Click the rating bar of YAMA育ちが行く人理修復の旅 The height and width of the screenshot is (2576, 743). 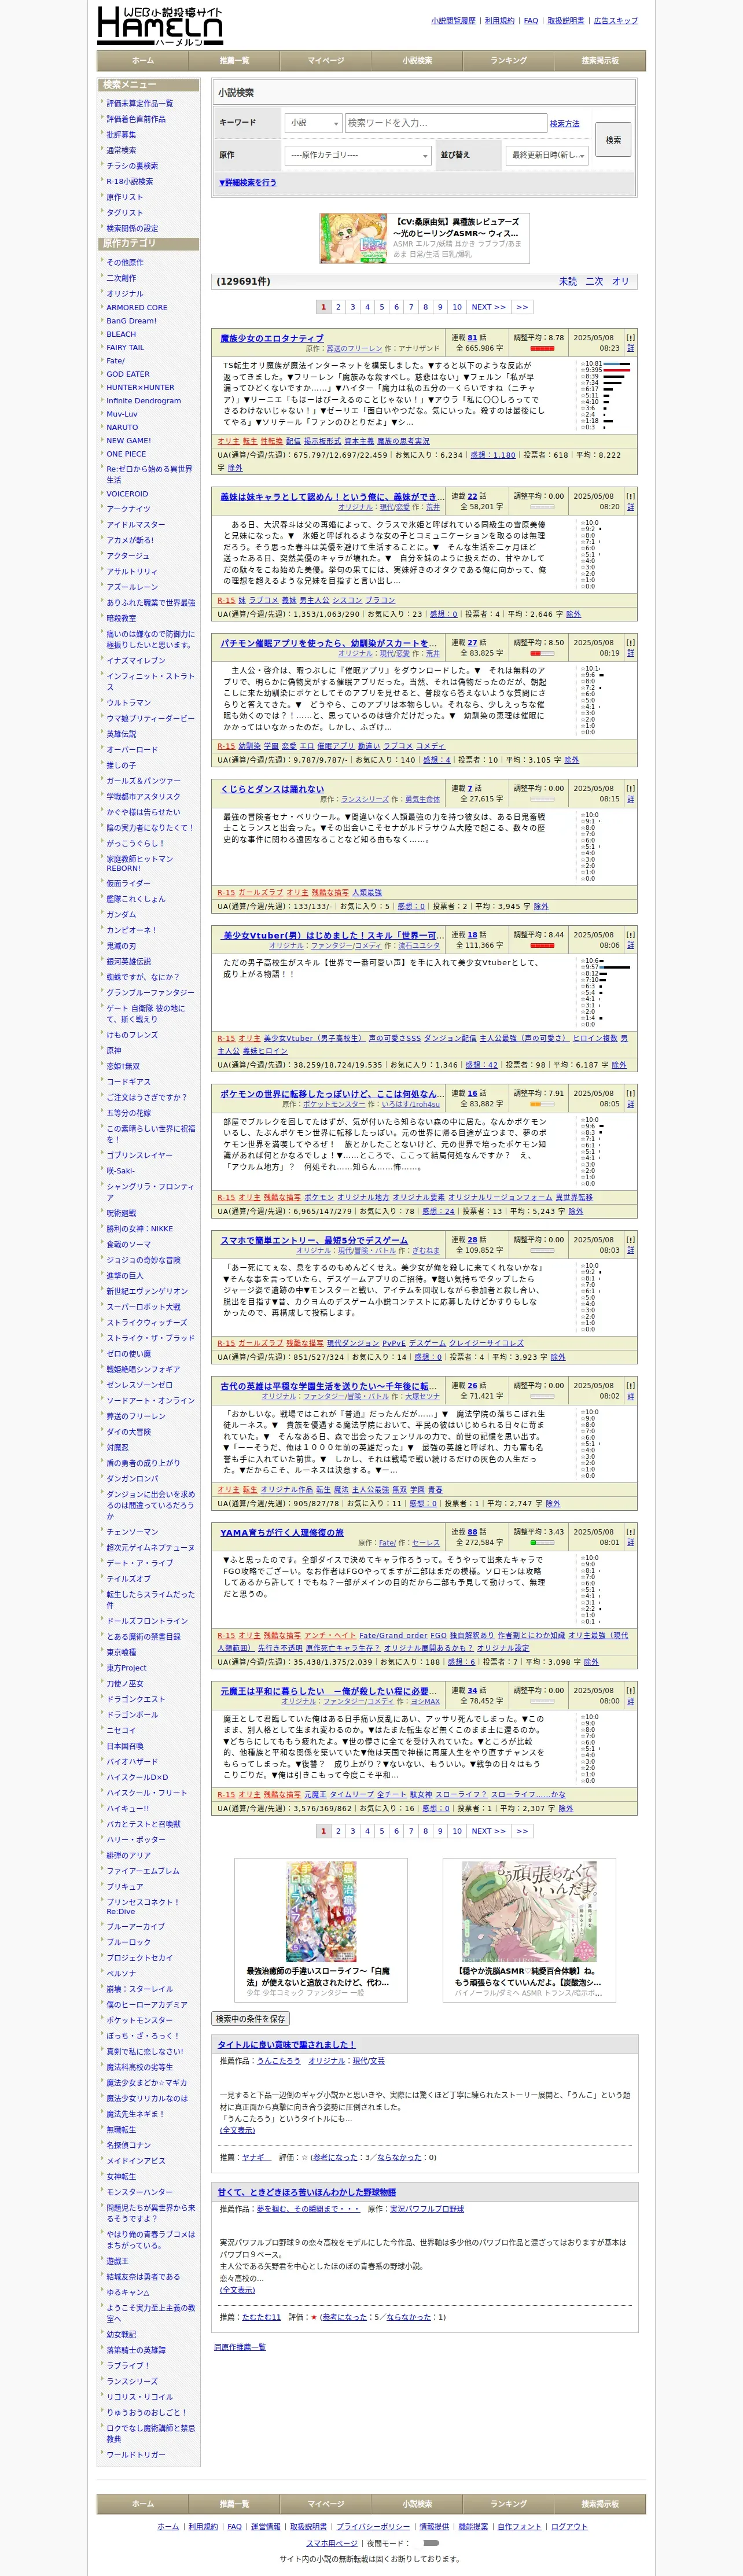click(542, 1542)
